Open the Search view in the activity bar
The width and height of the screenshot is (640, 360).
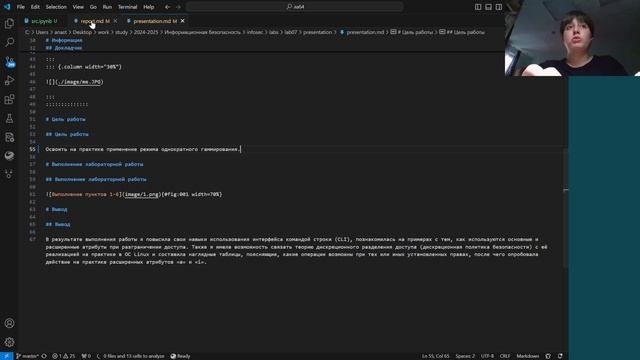tap(9, 42)
